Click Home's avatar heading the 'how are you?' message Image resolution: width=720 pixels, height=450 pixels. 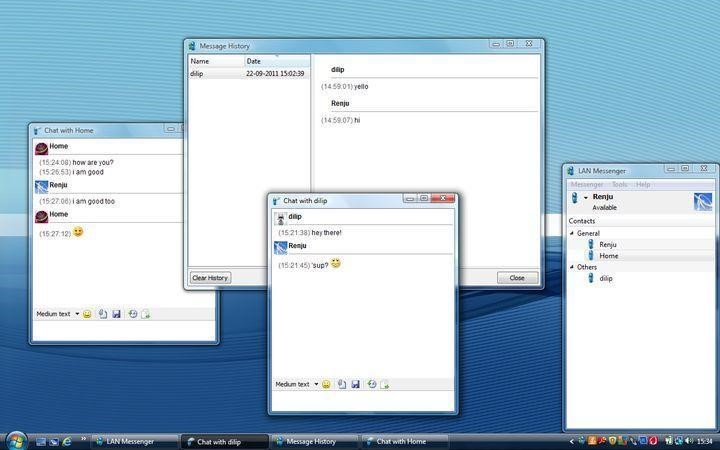point(41,148)
